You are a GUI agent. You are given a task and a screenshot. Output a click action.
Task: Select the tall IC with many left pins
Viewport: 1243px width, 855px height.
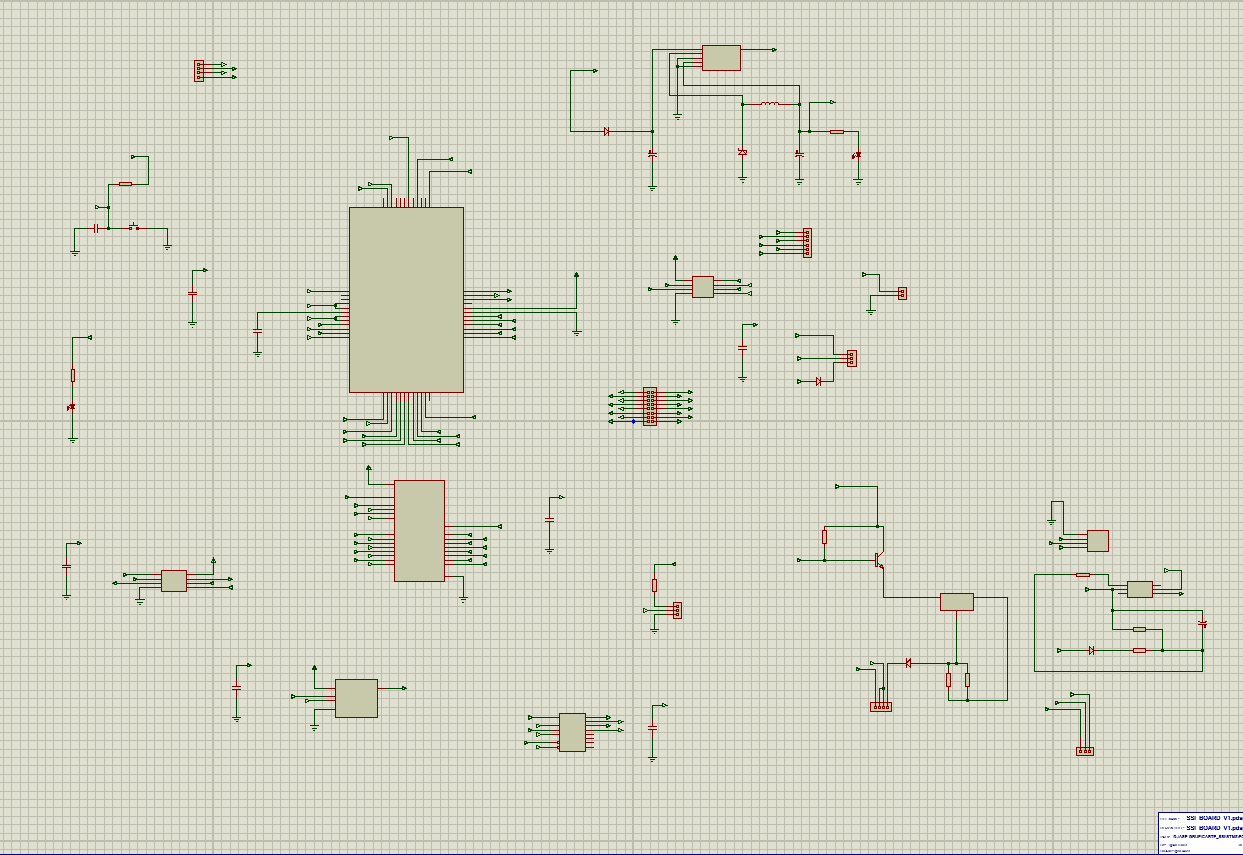click(419, 531)
